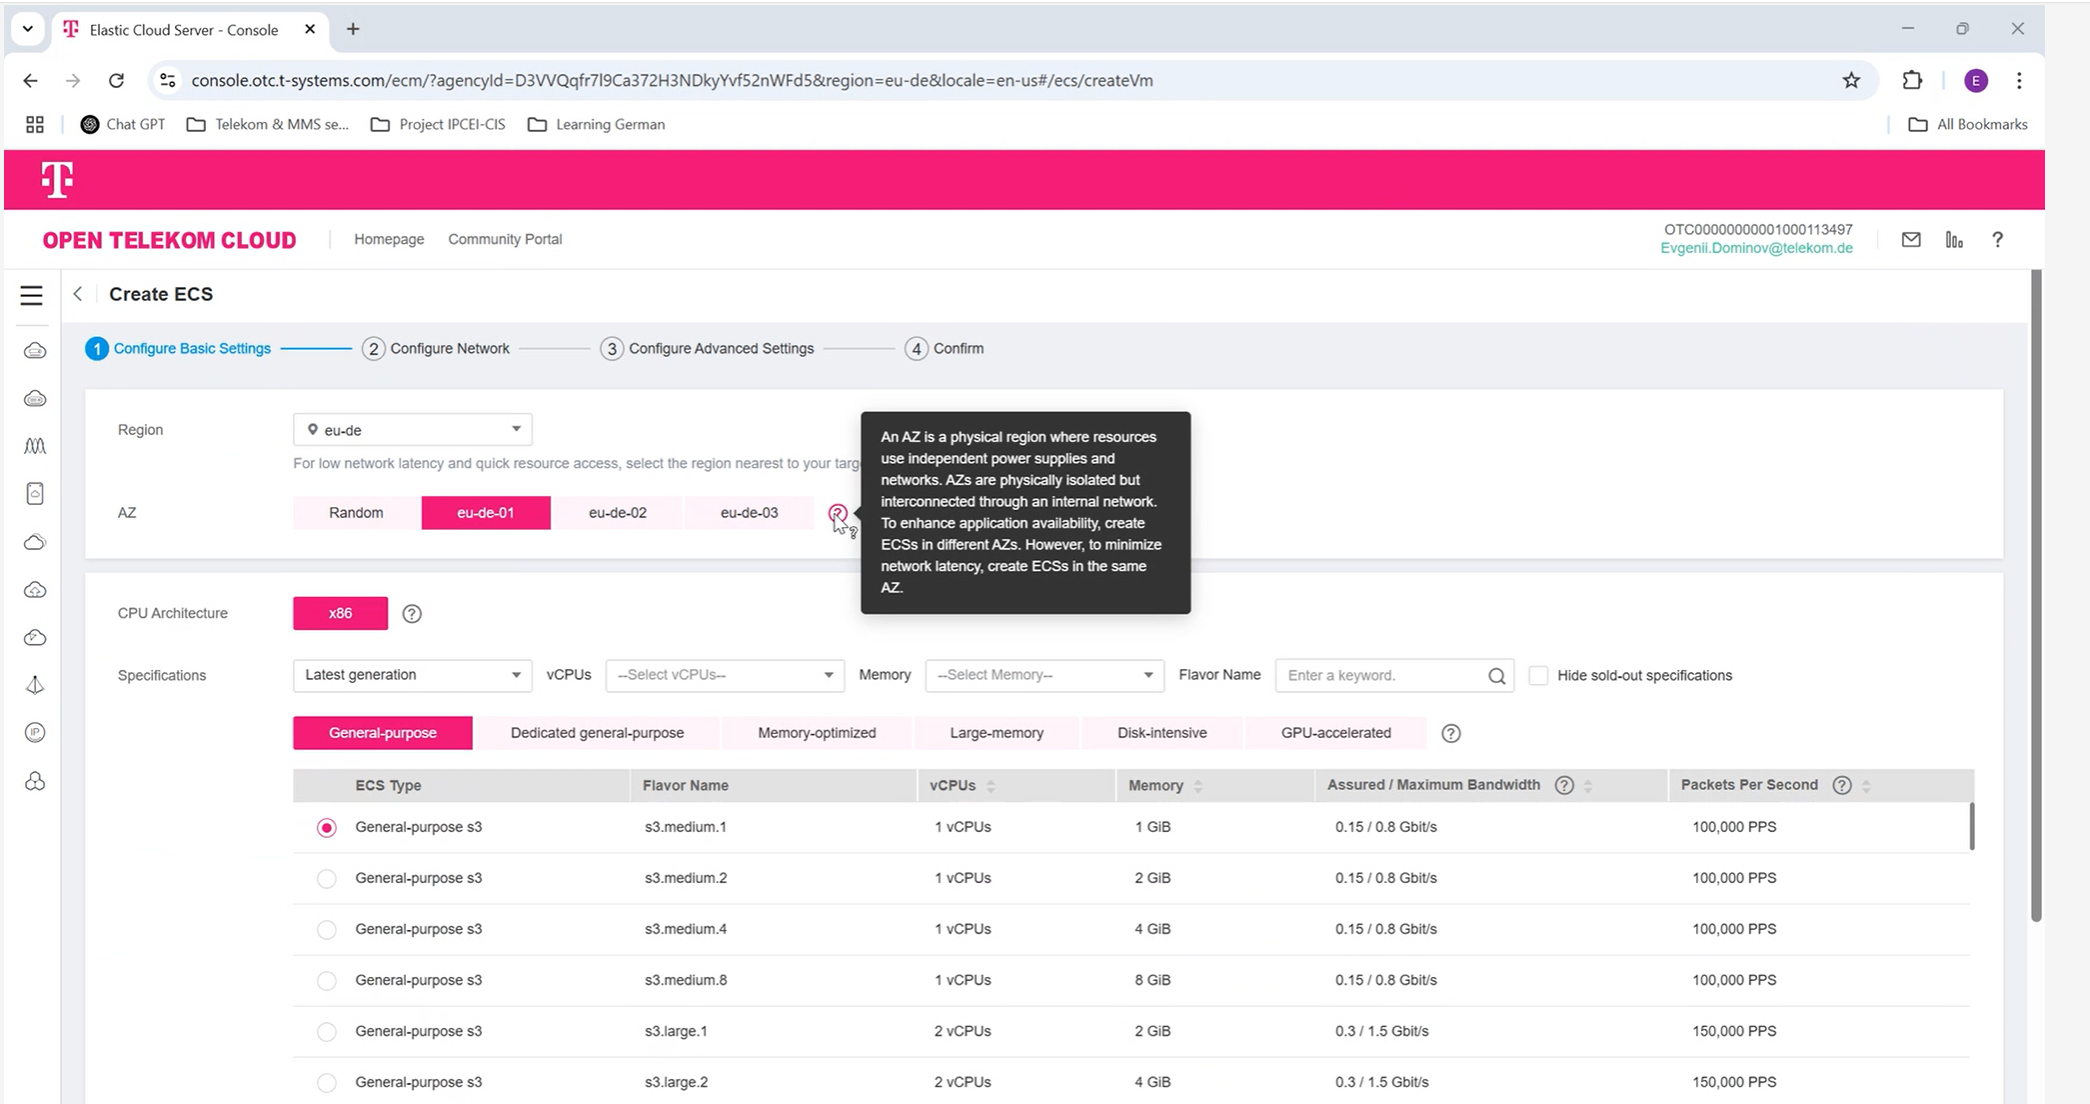This screenshot has height=1104, width=2090.
Task: Switch to the Large-memory tab
Action: point(997,733)
